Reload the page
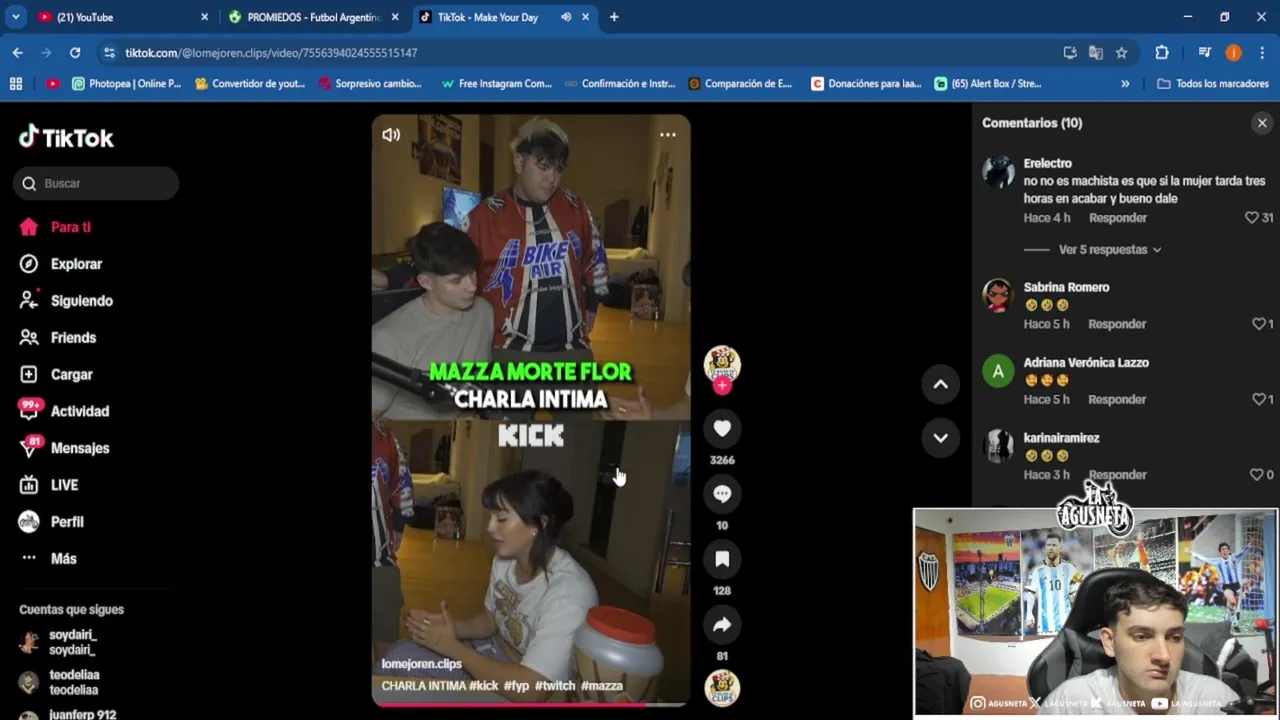The image size is (1280, 720). (75, 52)
